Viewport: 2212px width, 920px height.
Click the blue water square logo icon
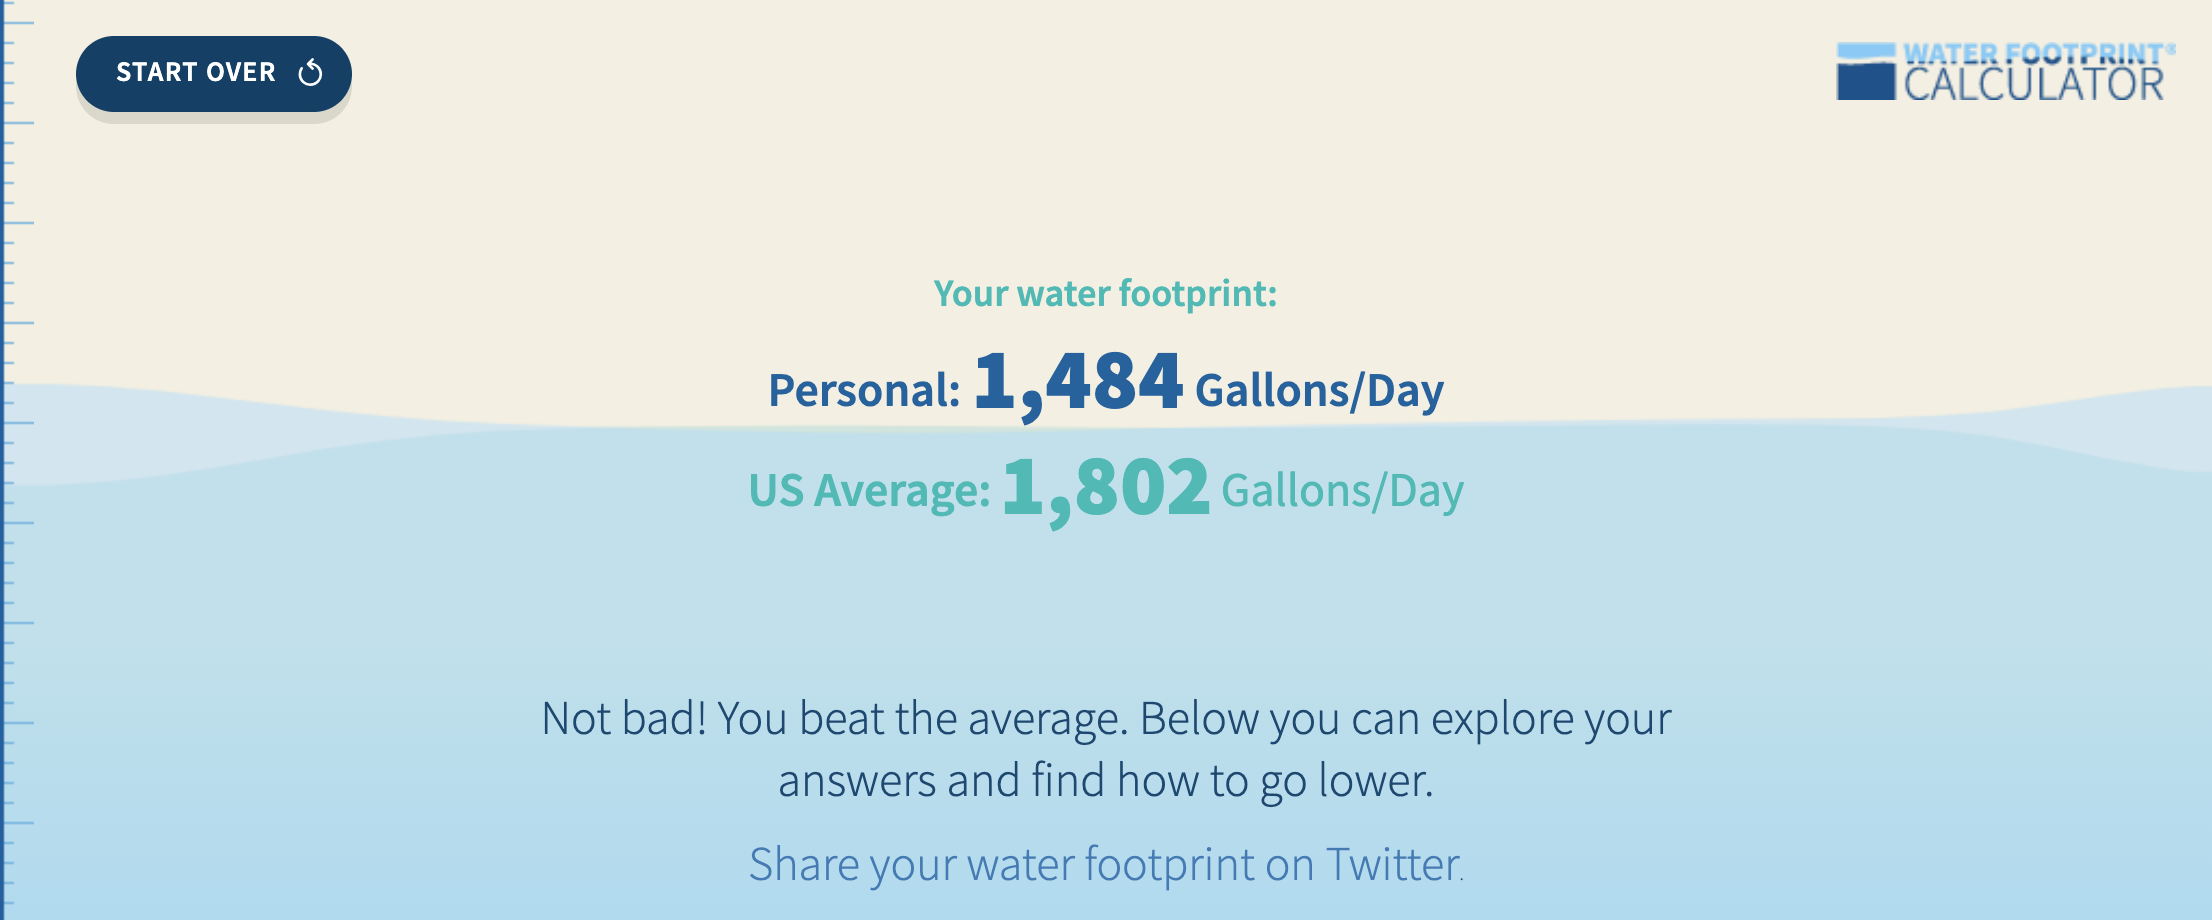1866,71
